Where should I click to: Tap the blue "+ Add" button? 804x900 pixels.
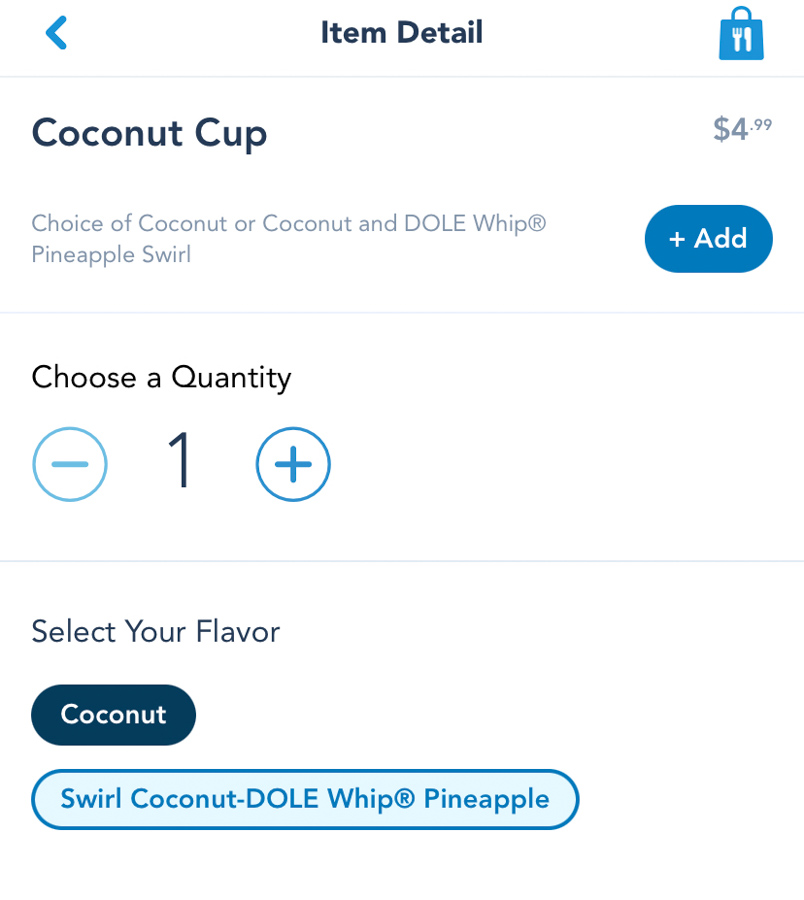point(708,239)
